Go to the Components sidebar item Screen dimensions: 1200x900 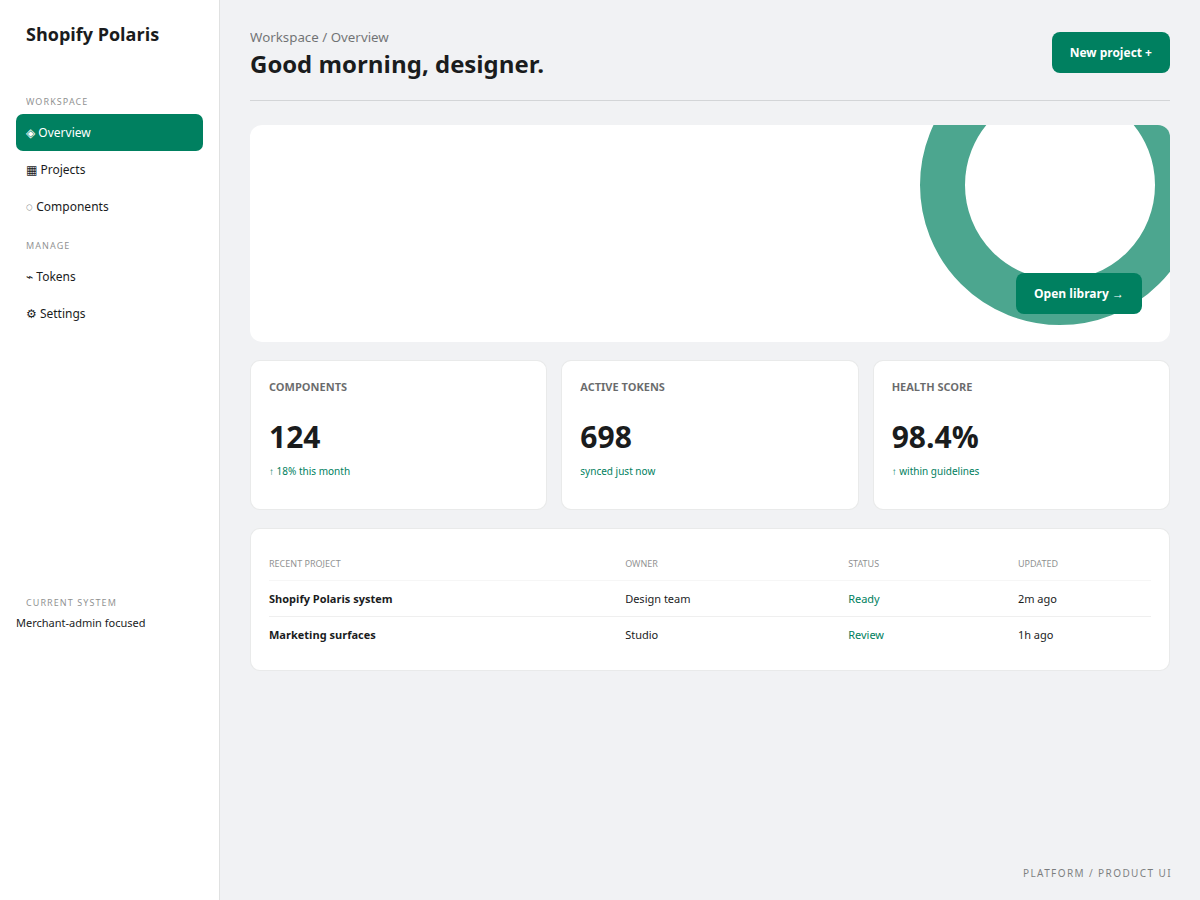(109, 207)
